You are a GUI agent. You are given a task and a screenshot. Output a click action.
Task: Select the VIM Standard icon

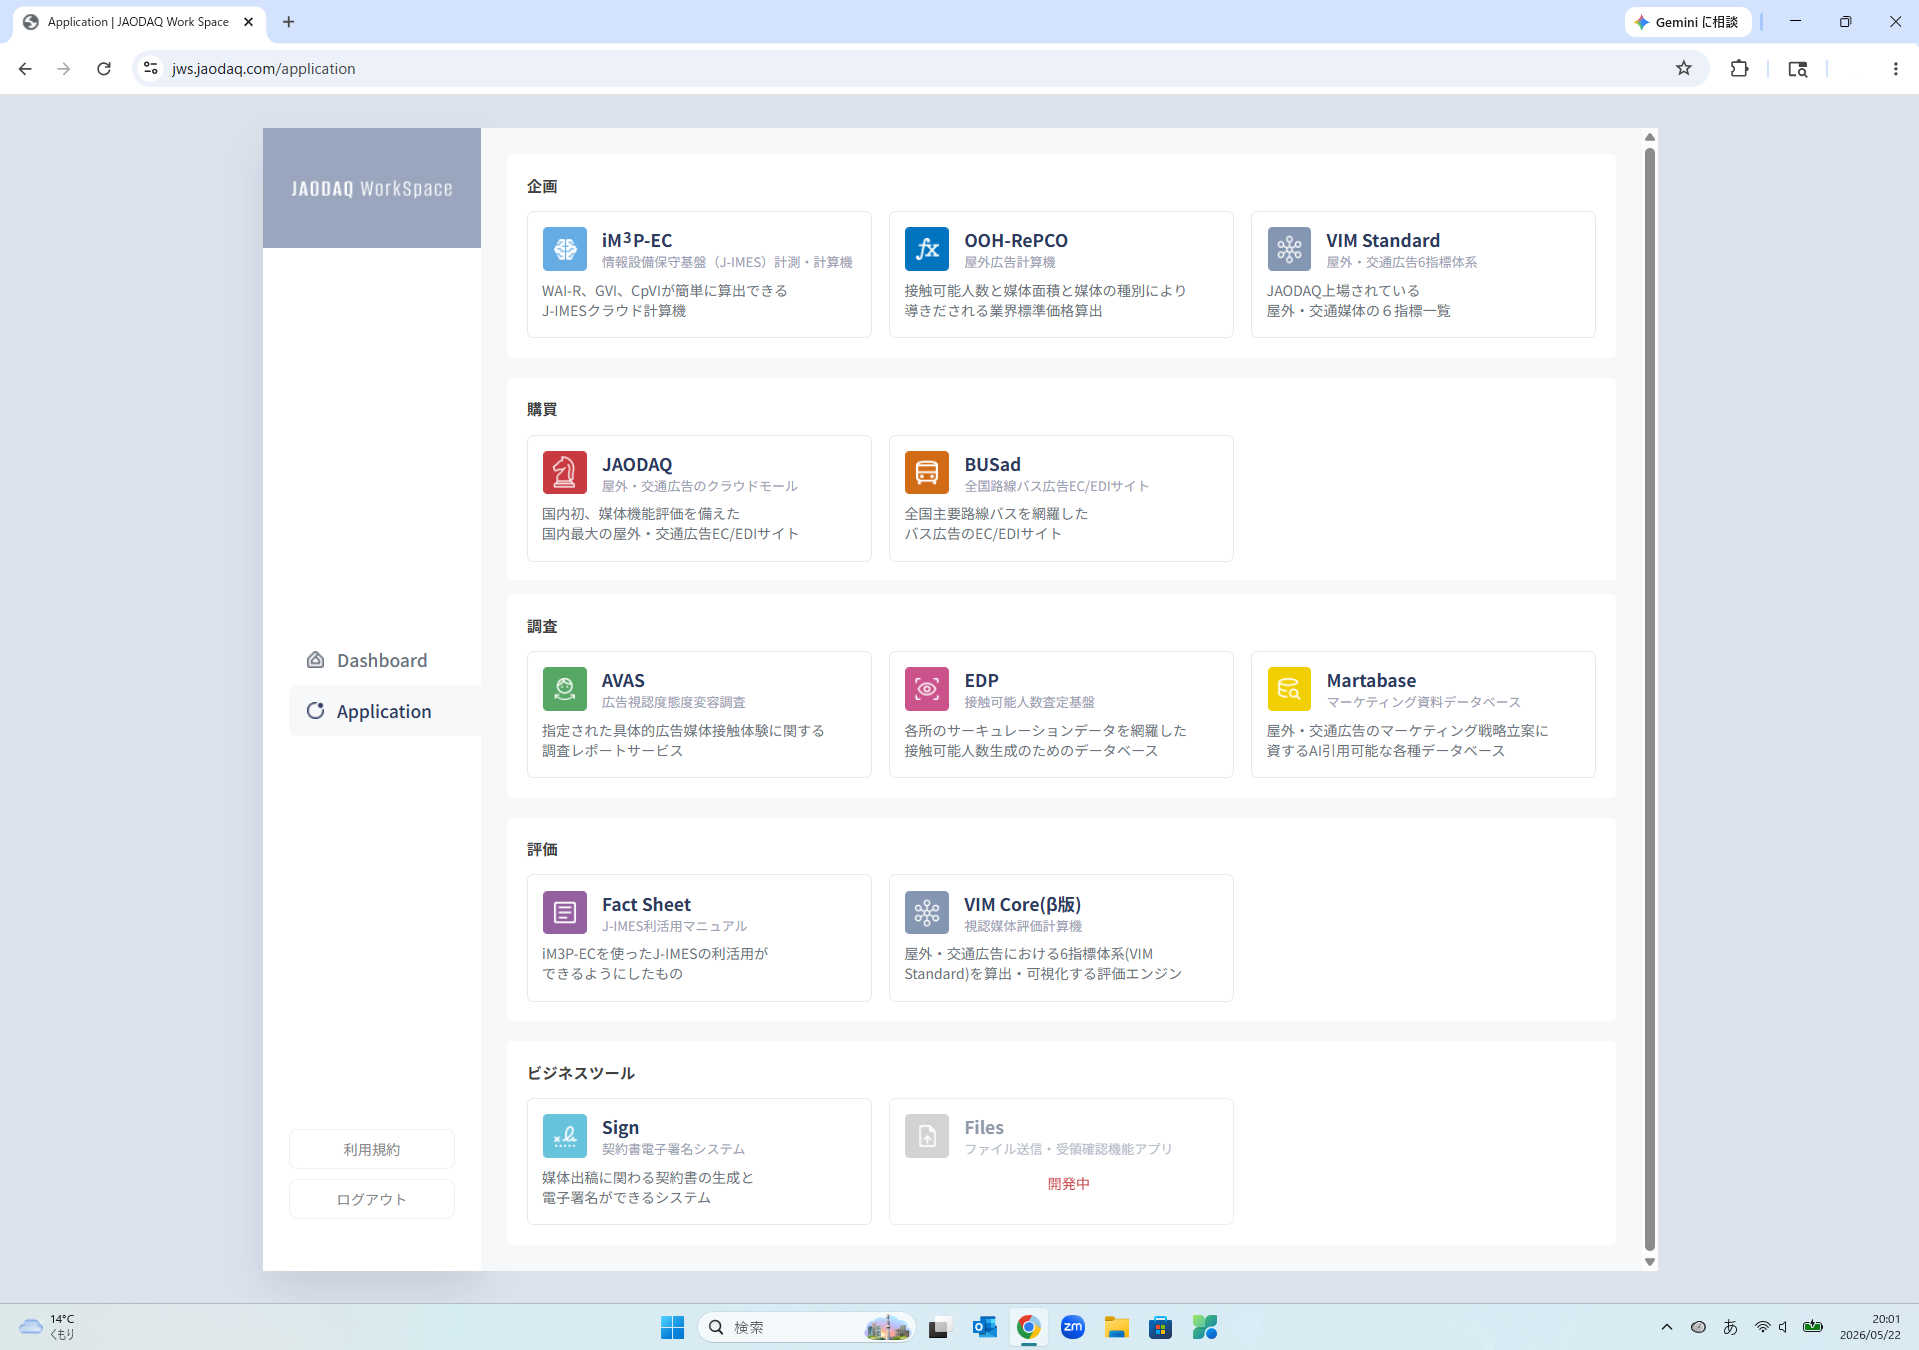pyautogui.click(x=1289, y=249)
